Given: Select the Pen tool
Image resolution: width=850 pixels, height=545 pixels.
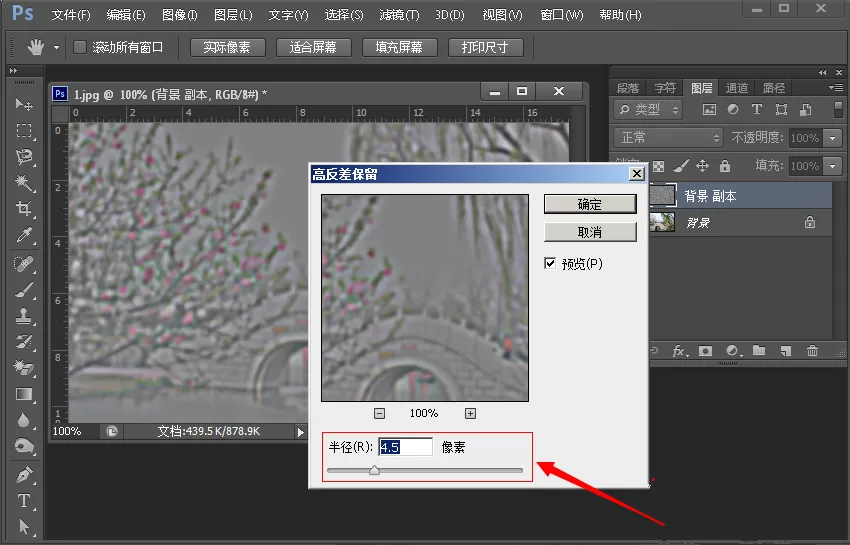Looking at the screenshot, I should pos(24,475).
